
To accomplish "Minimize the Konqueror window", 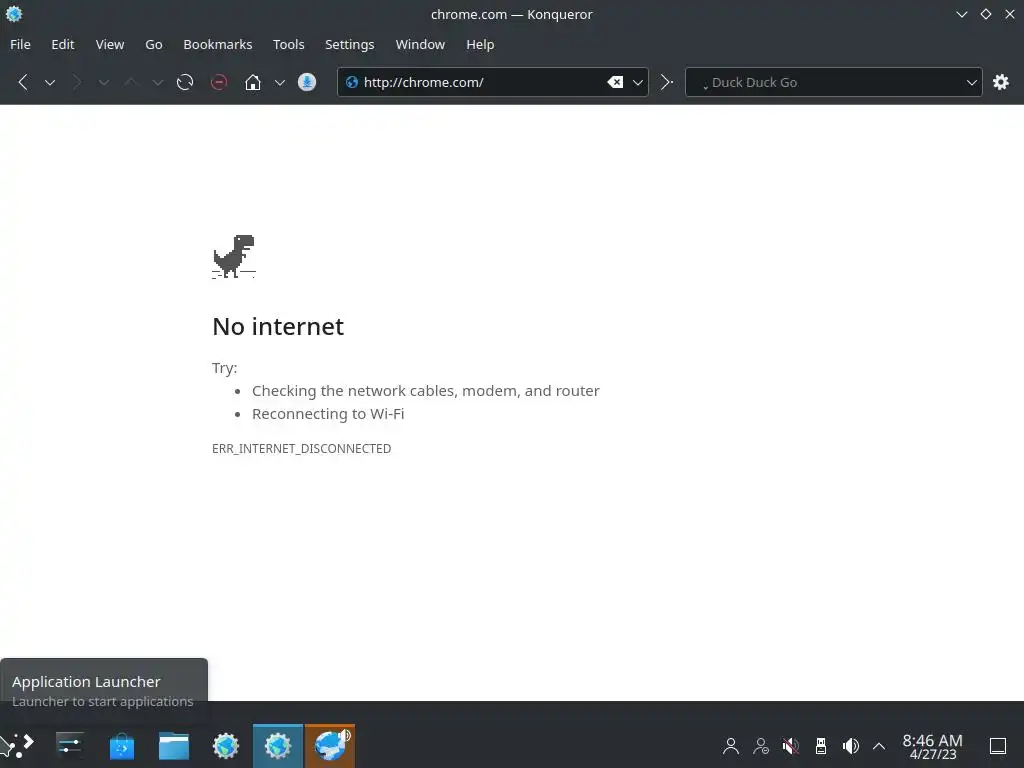I will [961, 14].
